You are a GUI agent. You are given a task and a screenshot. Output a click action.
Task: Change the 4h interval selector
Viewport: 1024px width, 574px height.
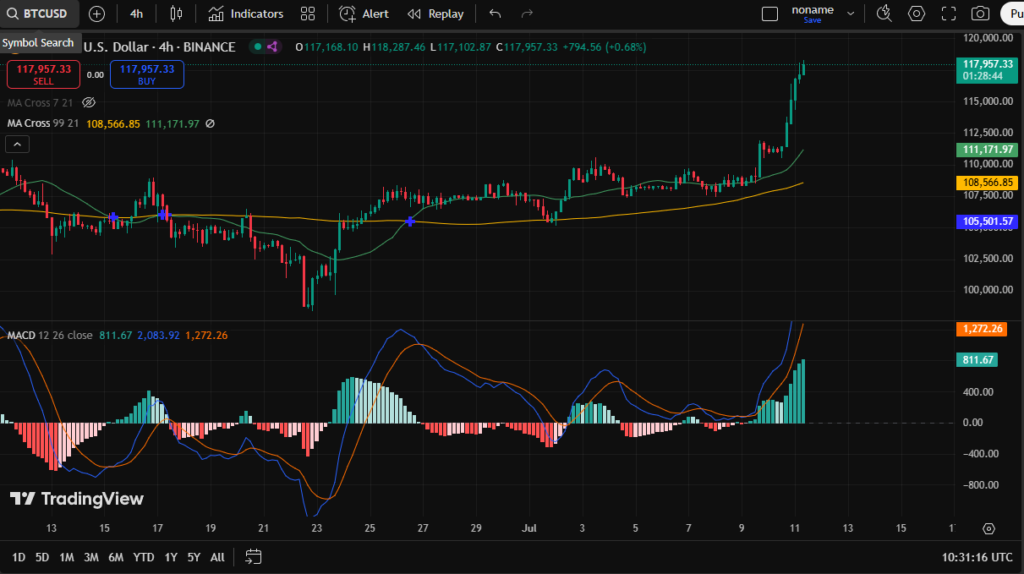click(136, 14)
